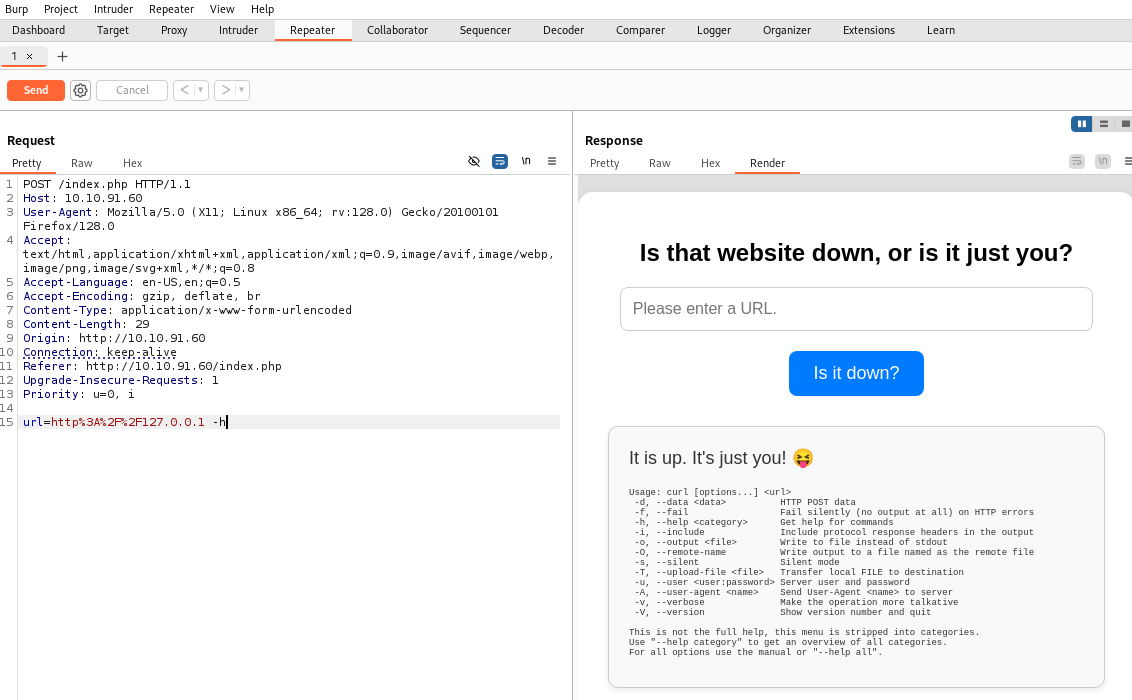Add a new Repeater tab with plus
Image resolution: width=1132 pixels, height=700 pixels.
62,56
